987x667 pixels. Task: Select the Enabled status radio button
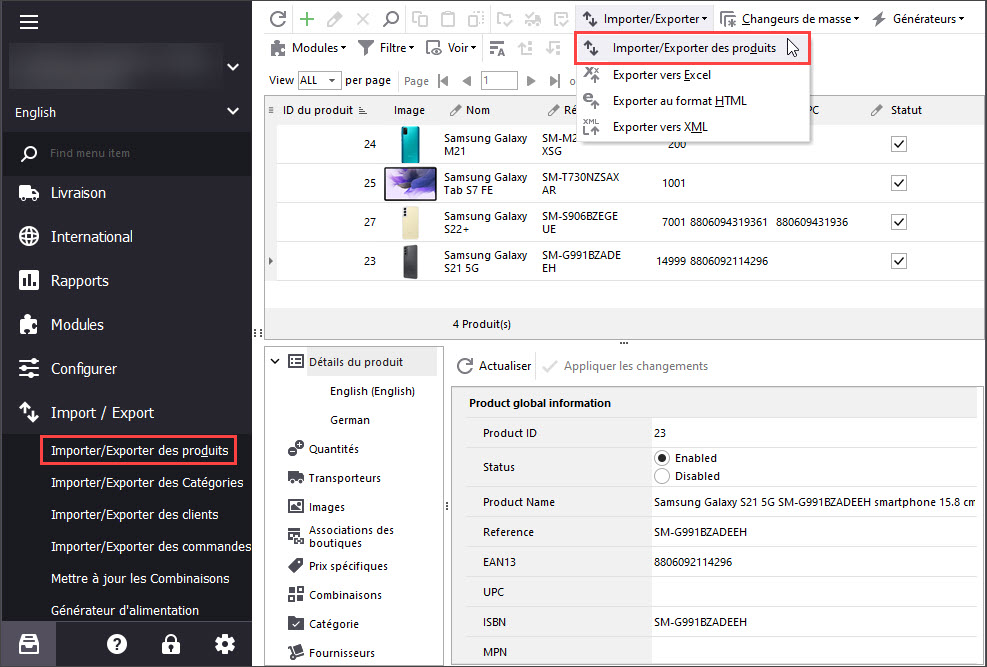[662, 458]
